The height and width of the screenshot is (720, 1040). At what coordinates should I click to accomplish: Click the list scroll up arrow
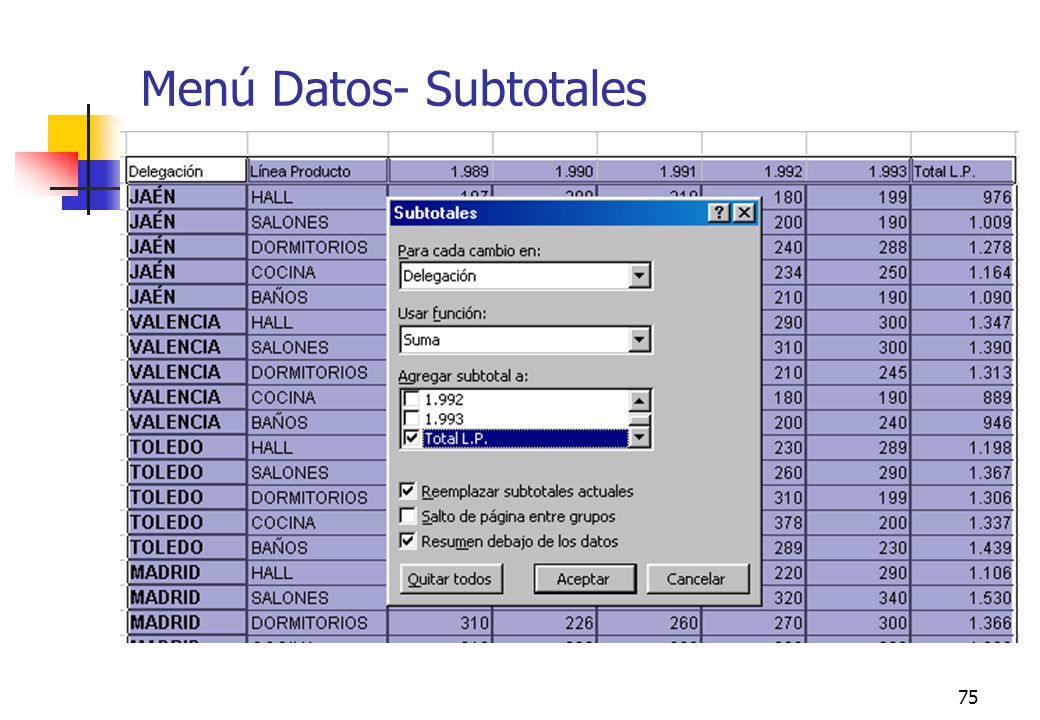[639, 400]
